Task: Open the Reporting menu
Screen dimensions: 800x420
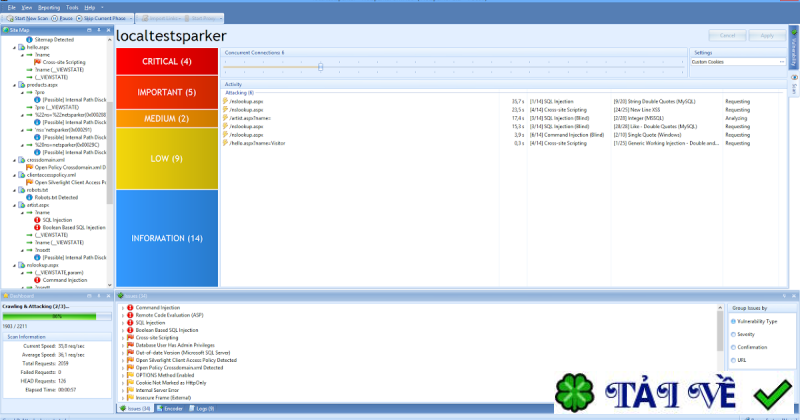Action: click(49, 8)
